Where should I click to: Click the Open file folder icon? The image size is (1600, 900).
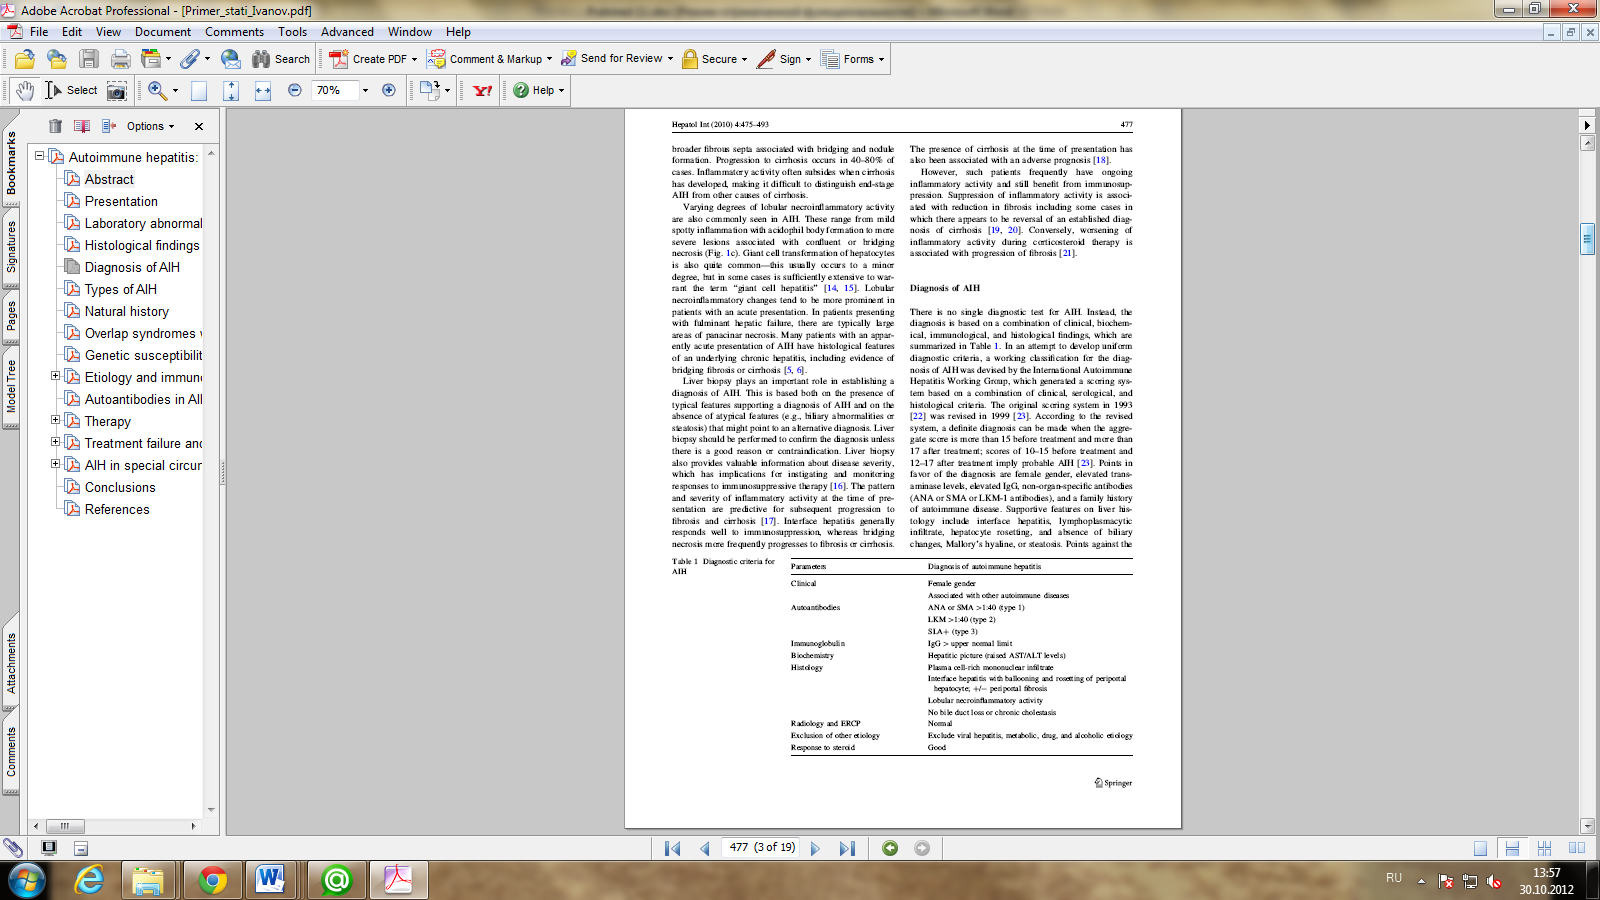(x=24, y=59)
